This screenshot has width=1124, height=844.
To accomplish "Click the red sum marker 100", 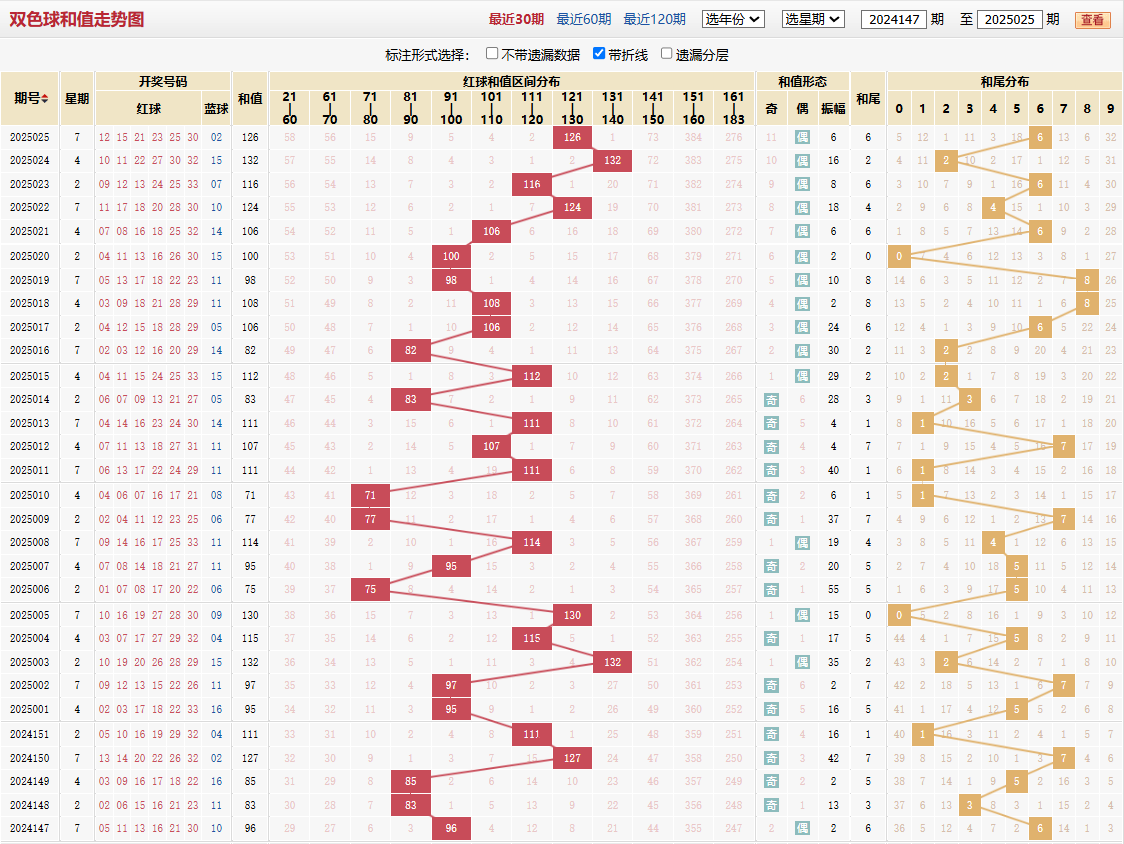I will tap(451, 256).
